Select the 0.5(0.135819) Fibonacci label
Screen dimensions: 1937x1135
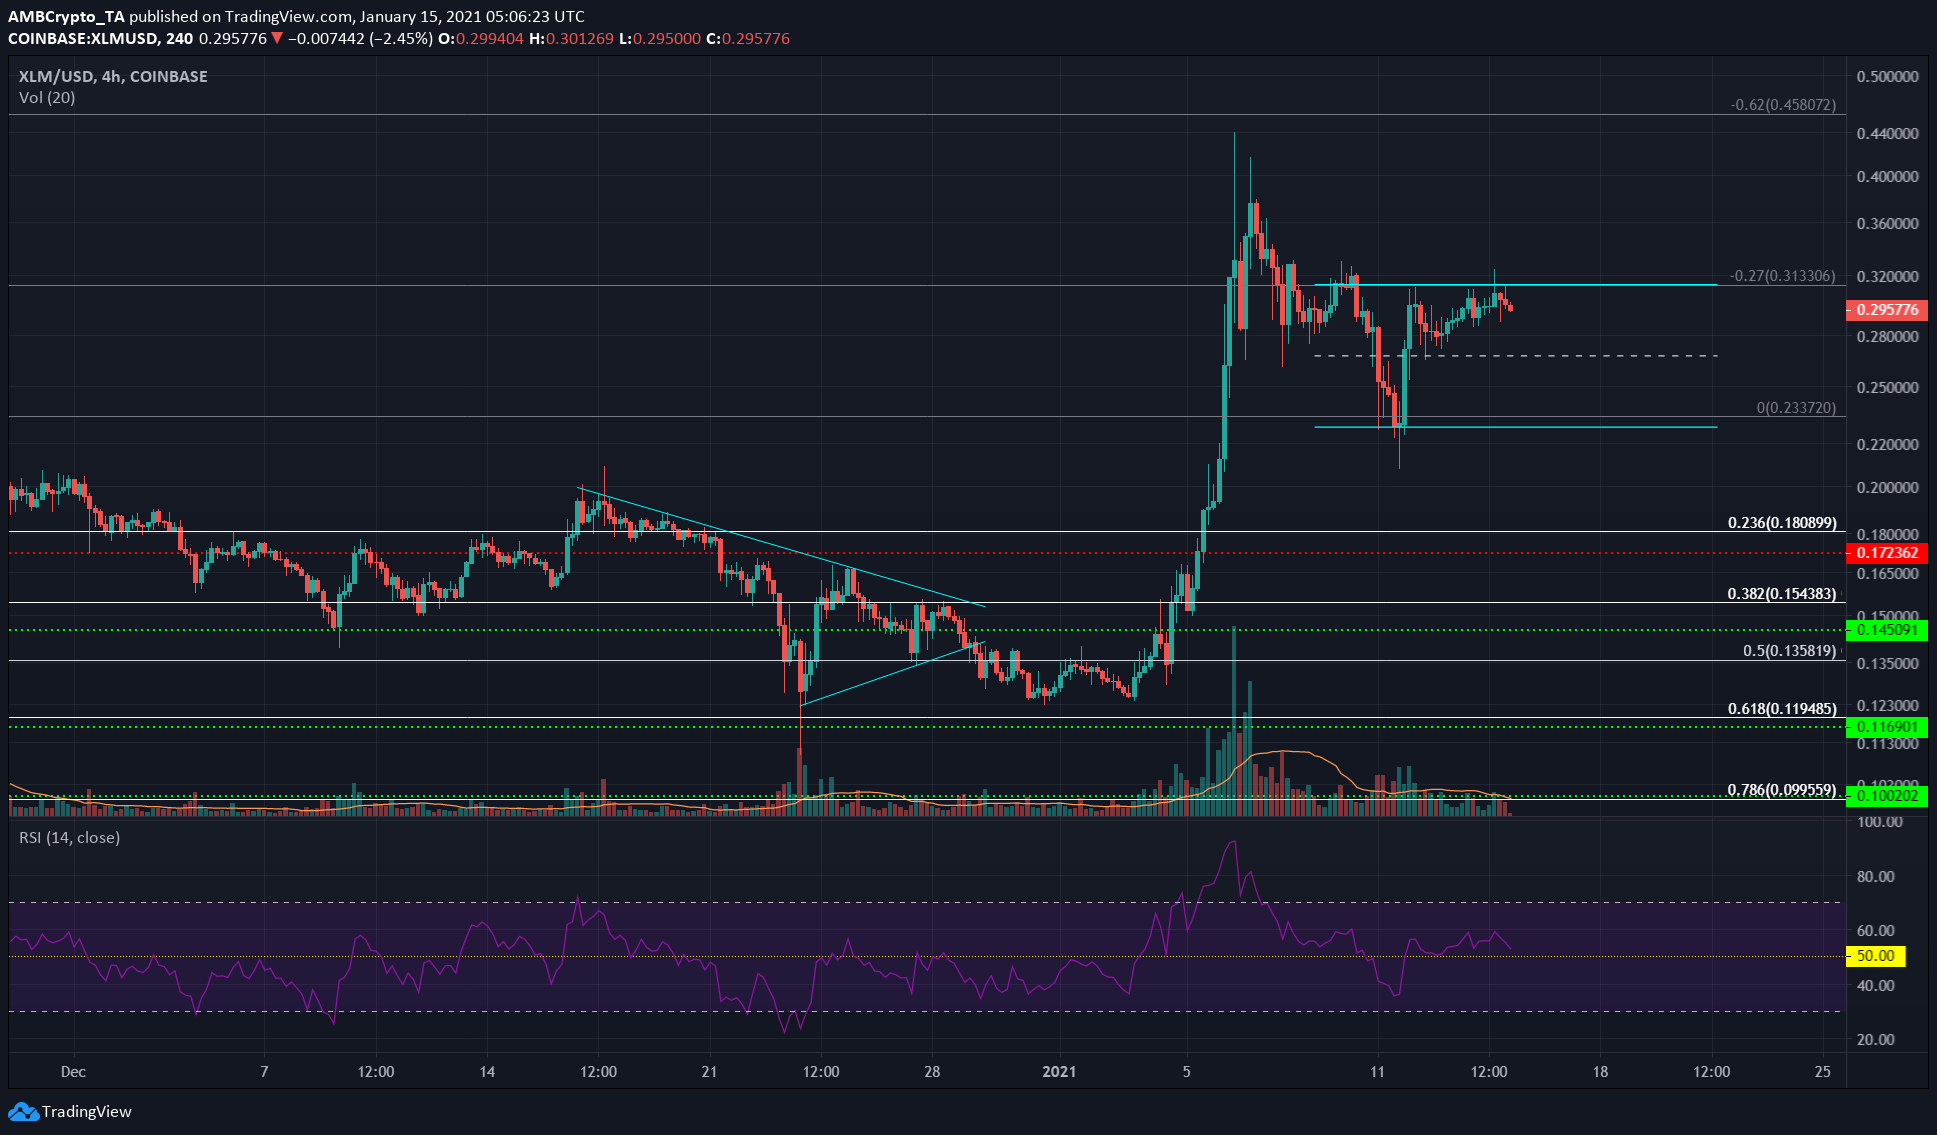tap(1790, 650)
